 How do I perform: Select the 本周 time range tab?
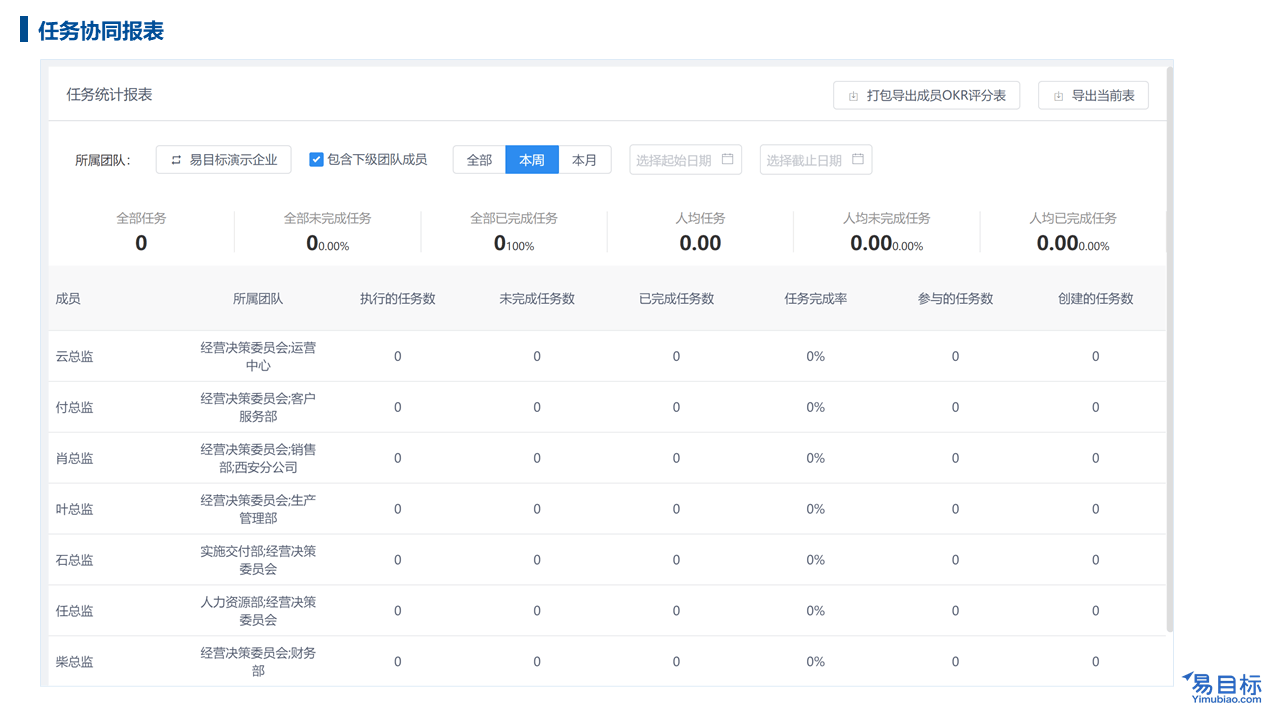(532, 160)
